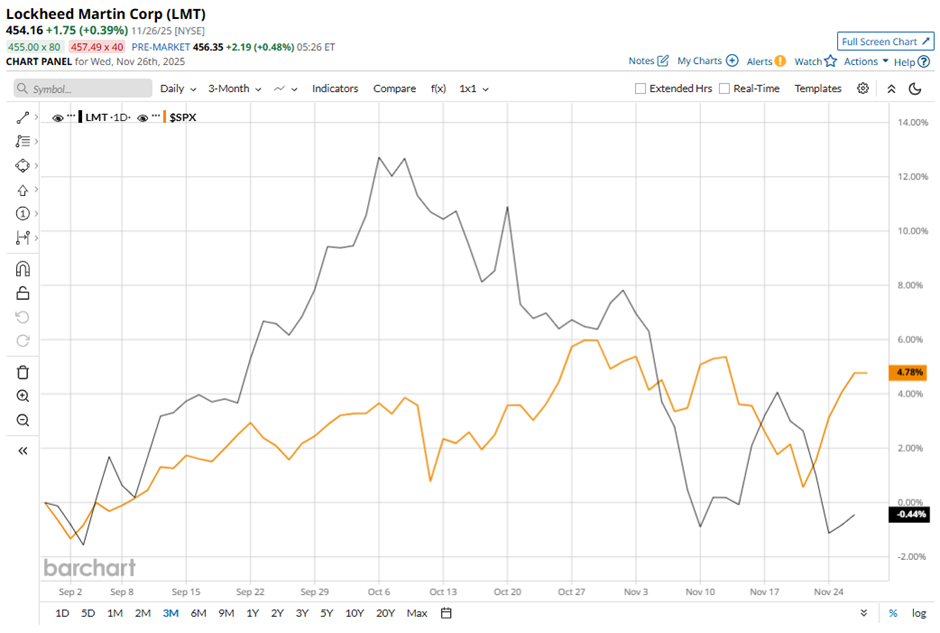940x633 pixels.
Task: Collapse the drawing tools sidebar
Action: coord(23,451)
